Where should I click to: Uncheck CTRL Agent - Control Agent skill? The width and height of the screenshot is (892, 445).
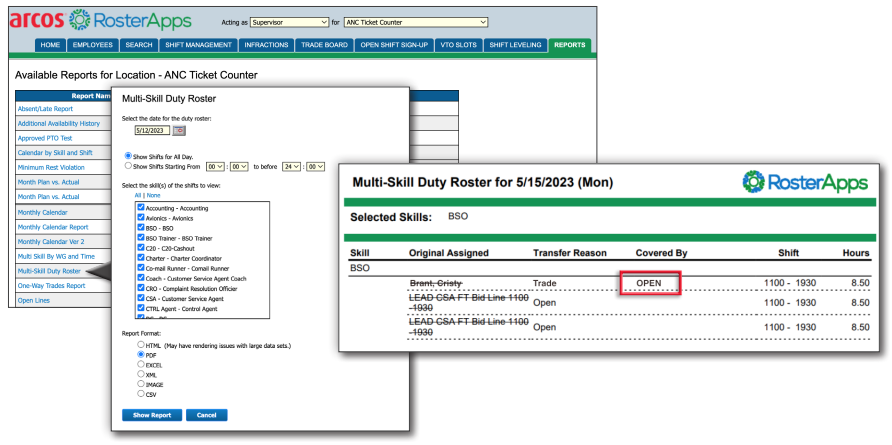141,308
